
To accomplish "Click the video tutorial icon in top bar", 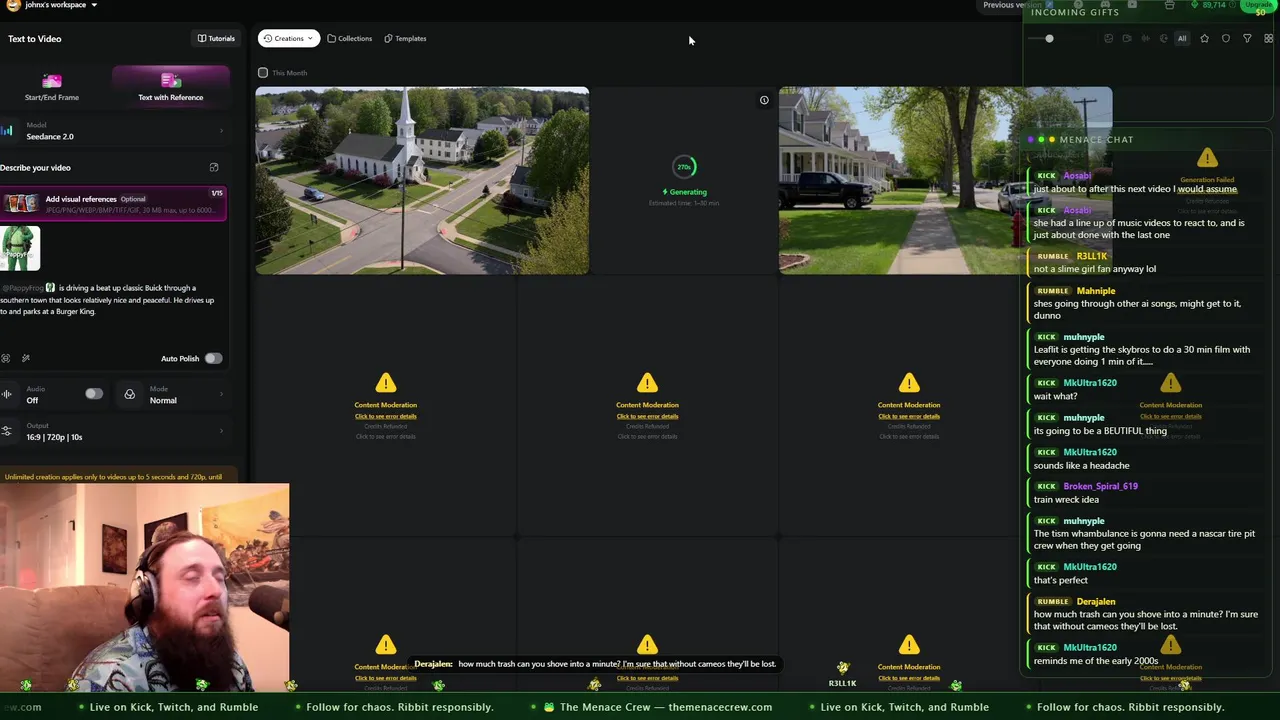I will click(1132, 5).
